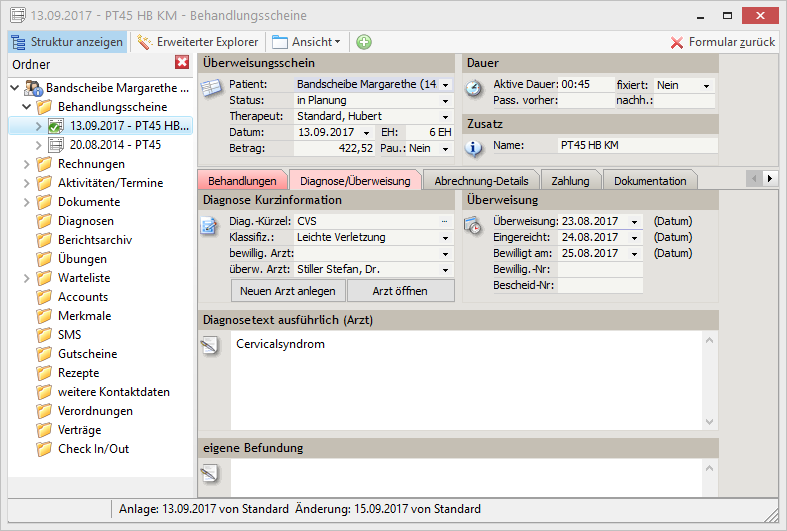Expand the Rechnungen folder
The image size is (787, 531).
(25, 164)
